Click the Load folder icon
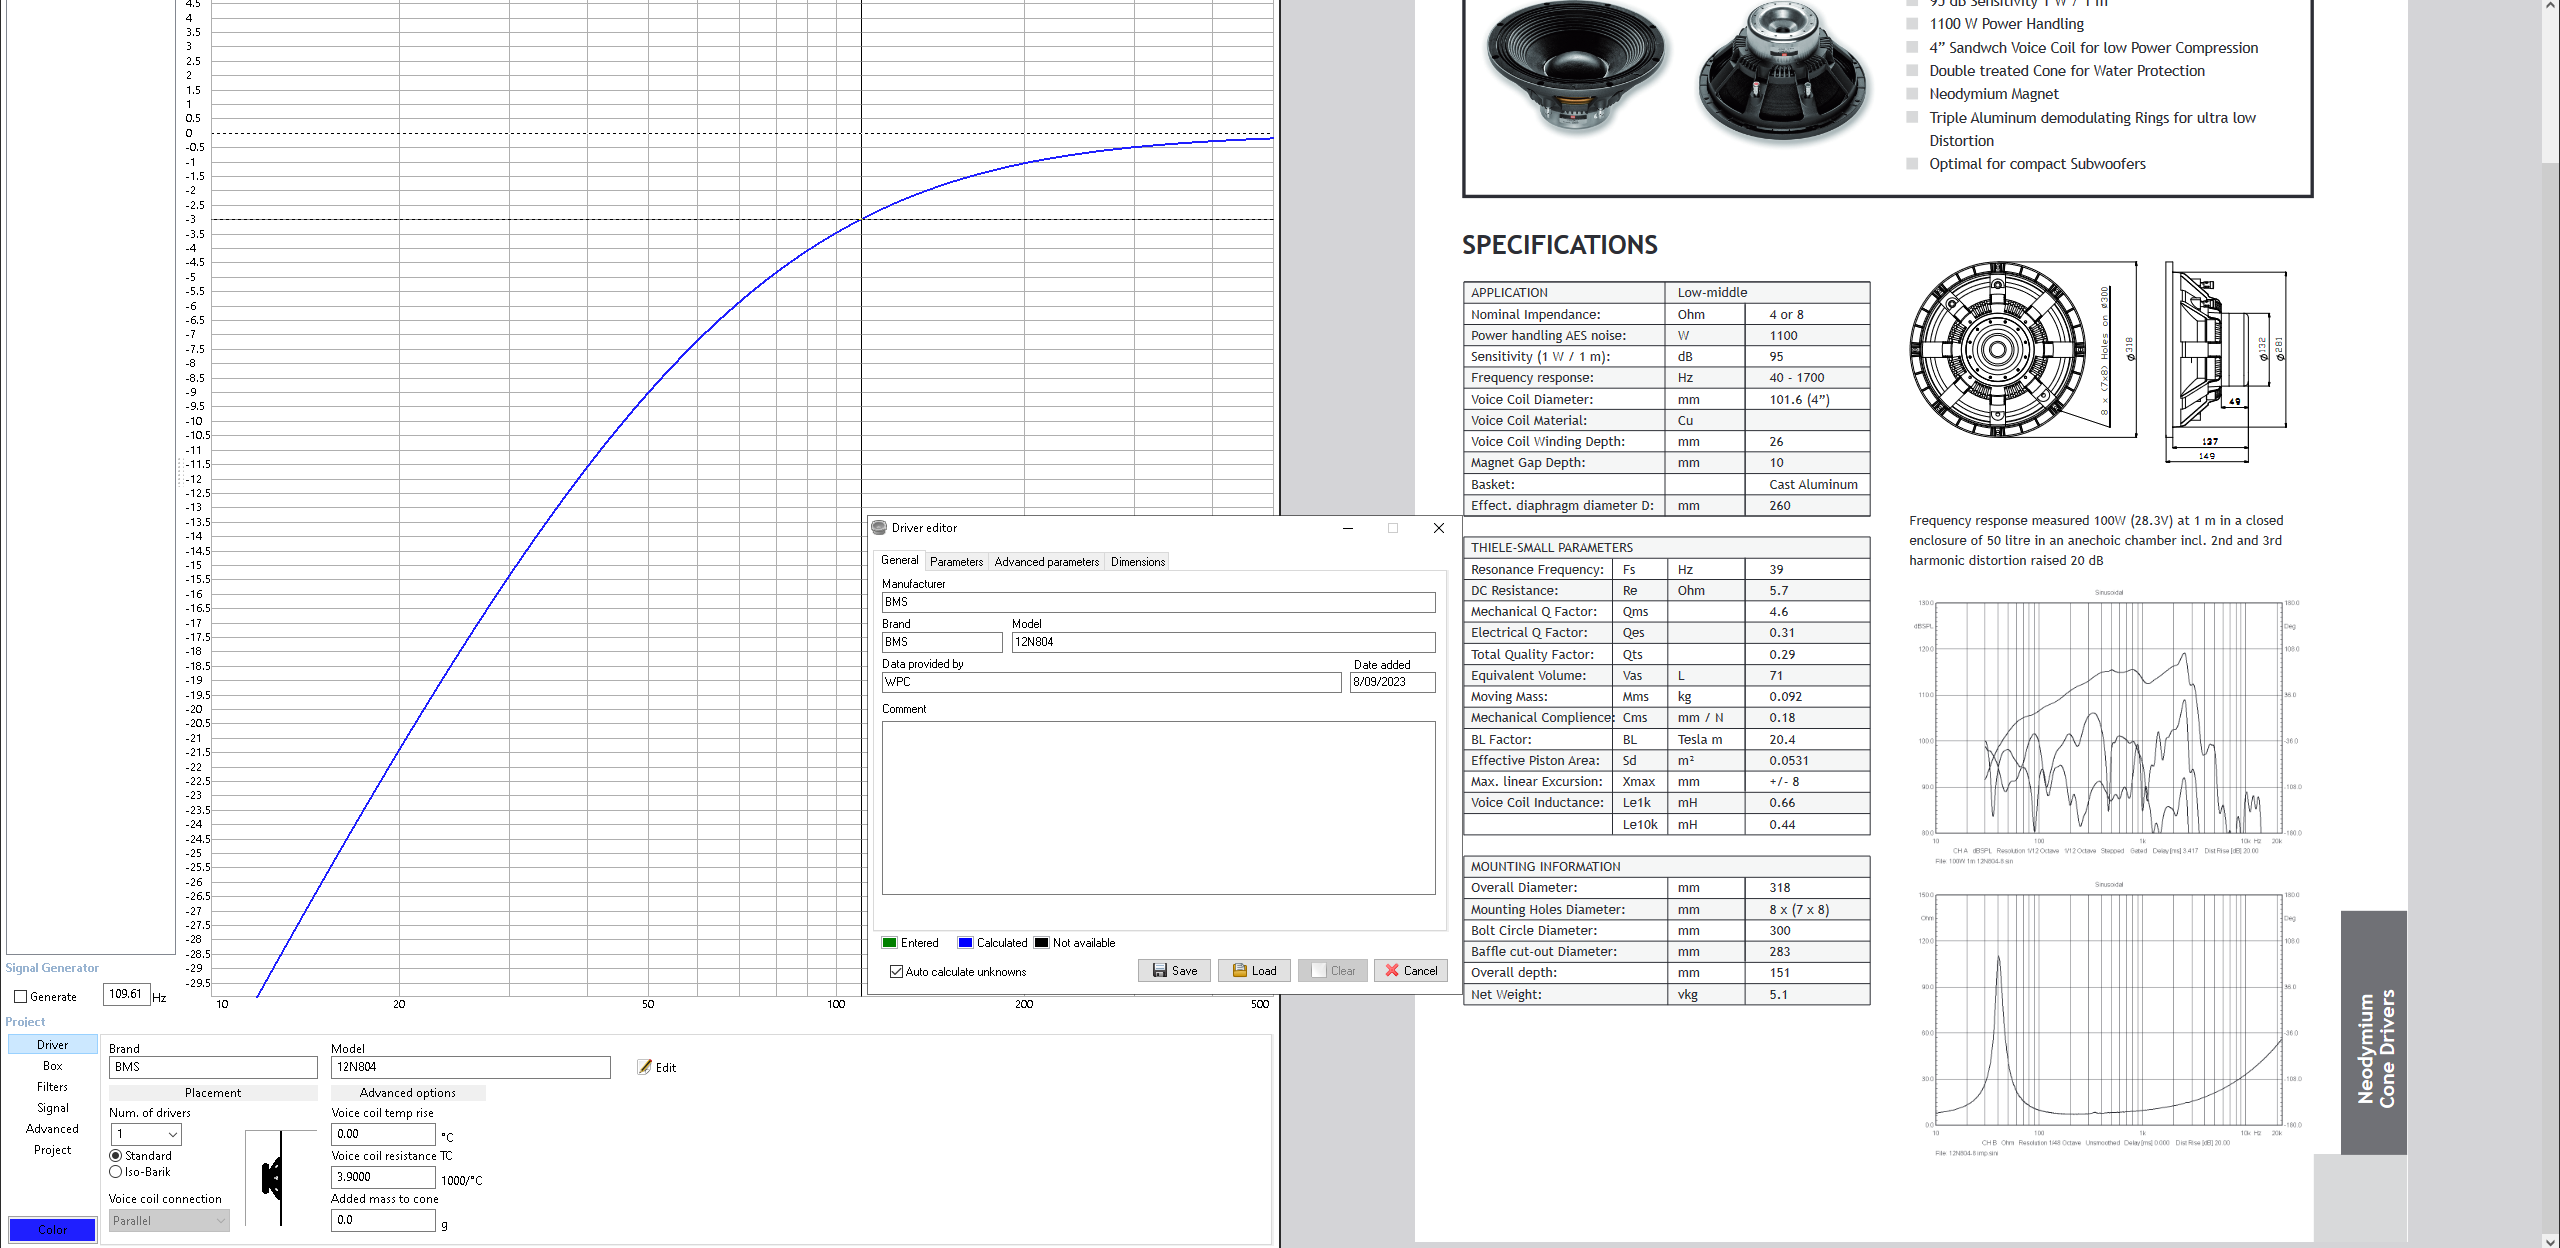The image size is (2560, 1248). tap(1240, 971)
